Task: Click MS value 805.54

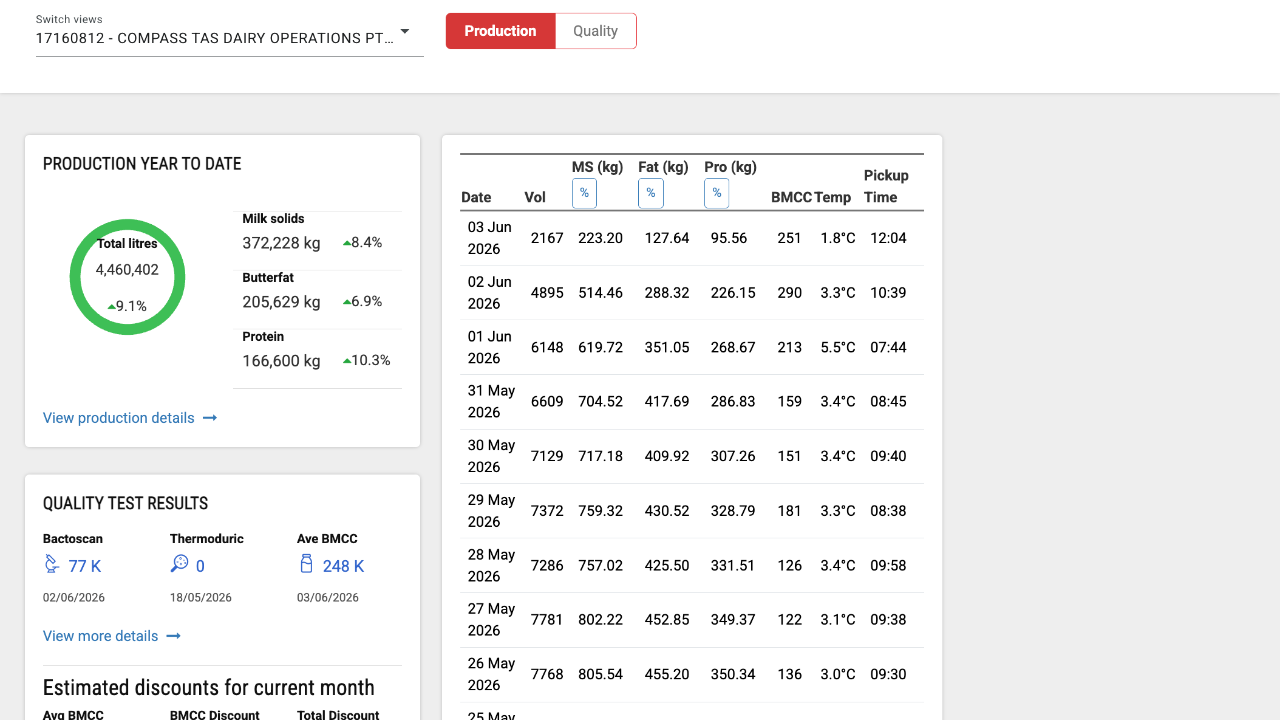Action: click(601, 674)
